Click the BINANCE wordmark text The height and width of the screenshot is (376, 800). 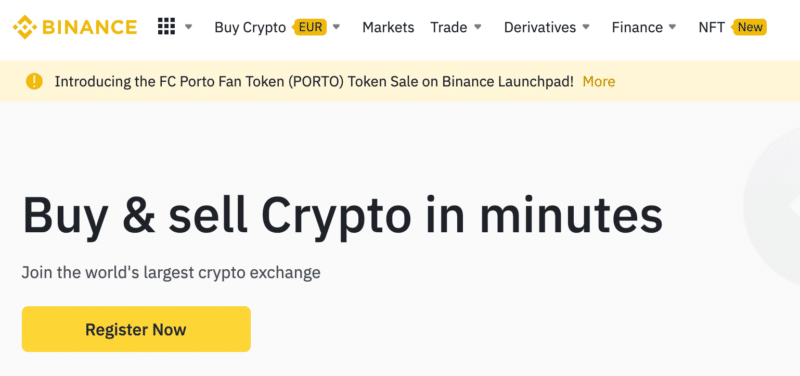90,27
